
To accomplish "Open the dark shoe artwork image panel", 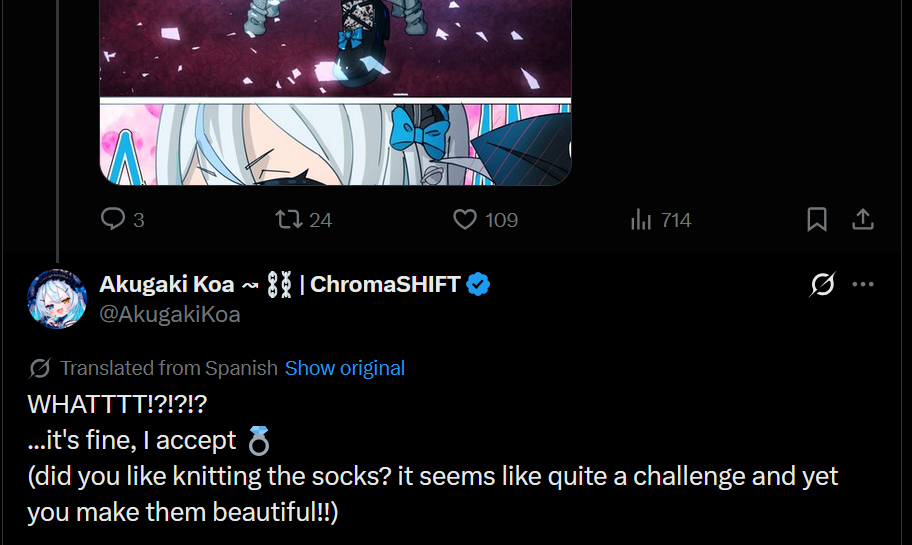I will [336, 48].
